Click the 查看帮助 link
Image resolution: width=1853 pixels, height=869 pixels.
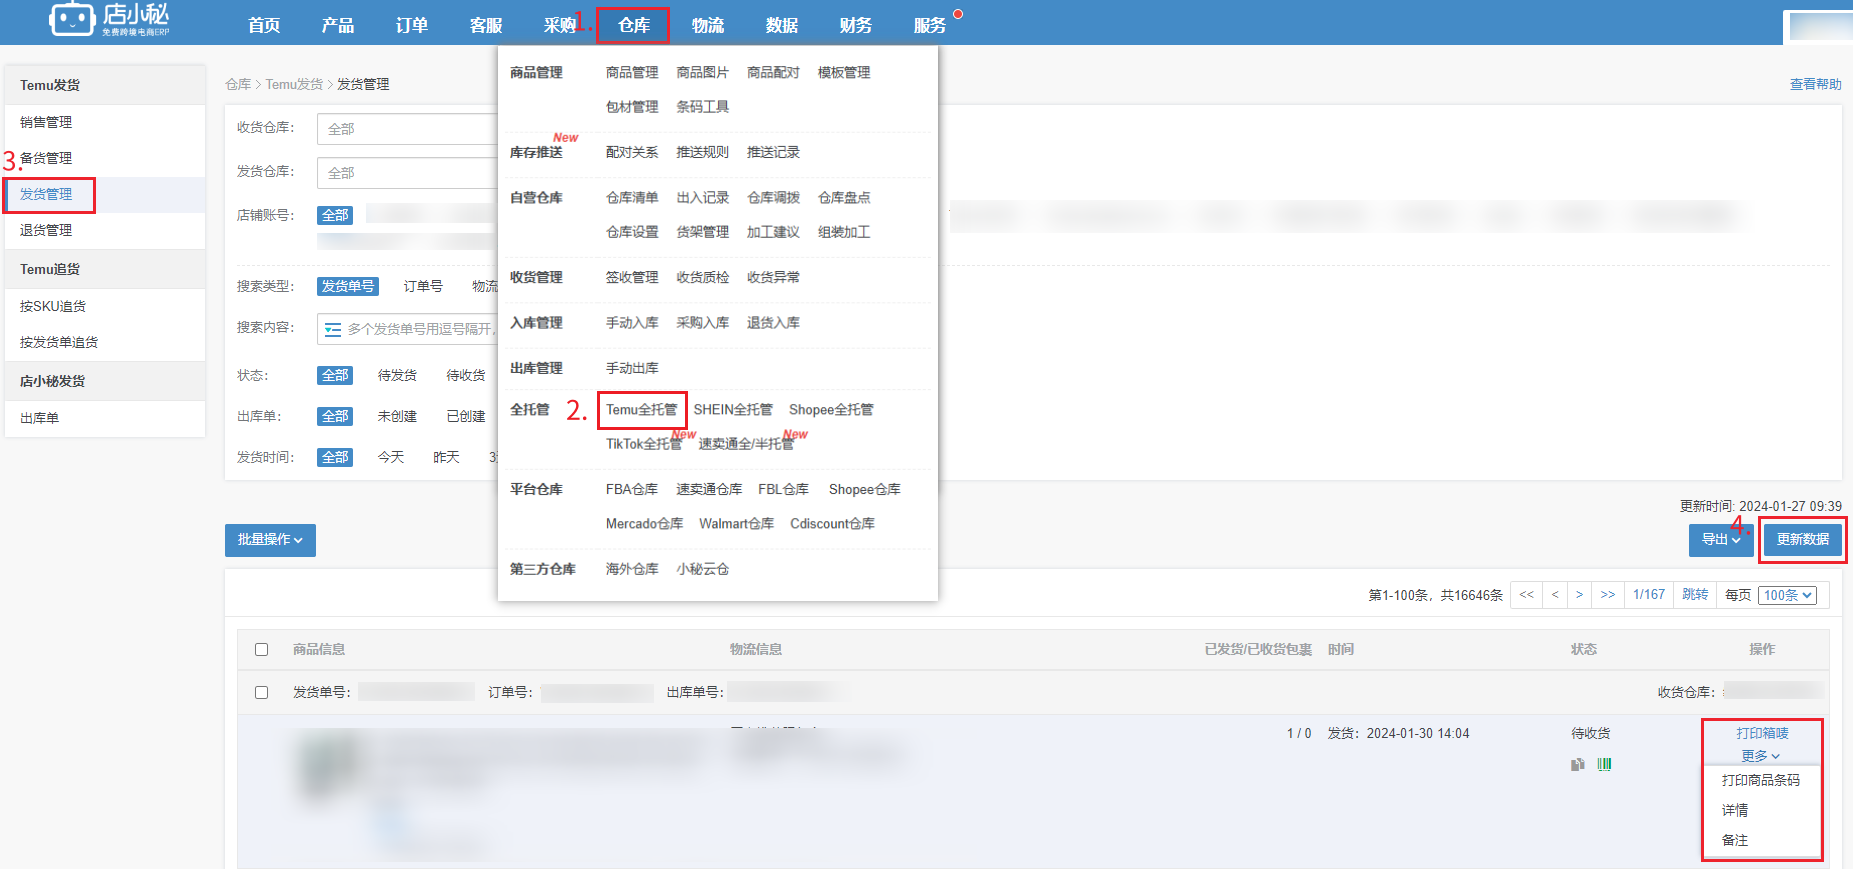[x=1816, y=84]
